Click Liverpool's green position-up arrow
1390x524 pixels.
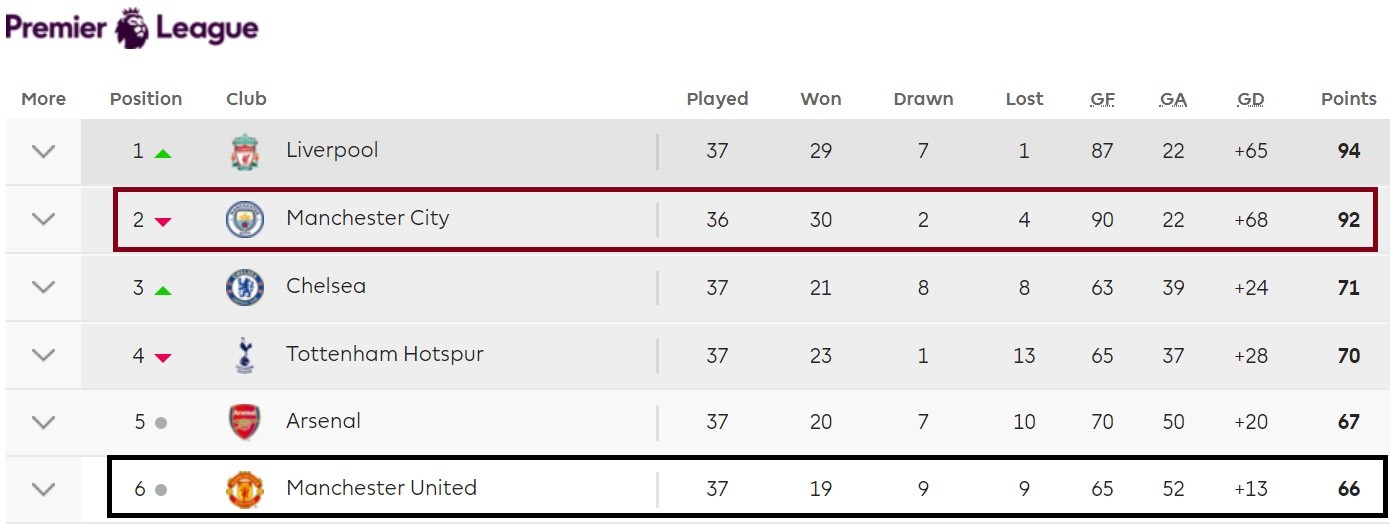point(163,153)
